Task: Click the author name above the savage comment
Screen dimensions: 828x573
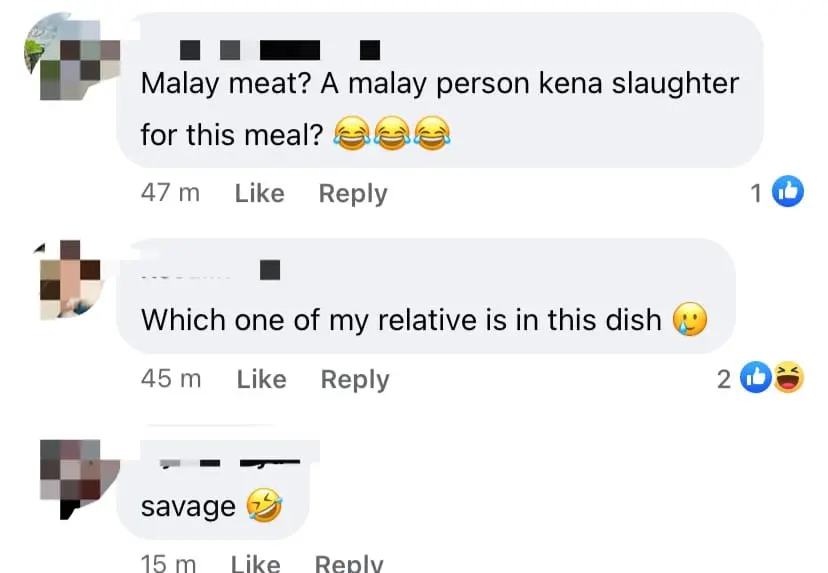Action: (x=230, y=459)
